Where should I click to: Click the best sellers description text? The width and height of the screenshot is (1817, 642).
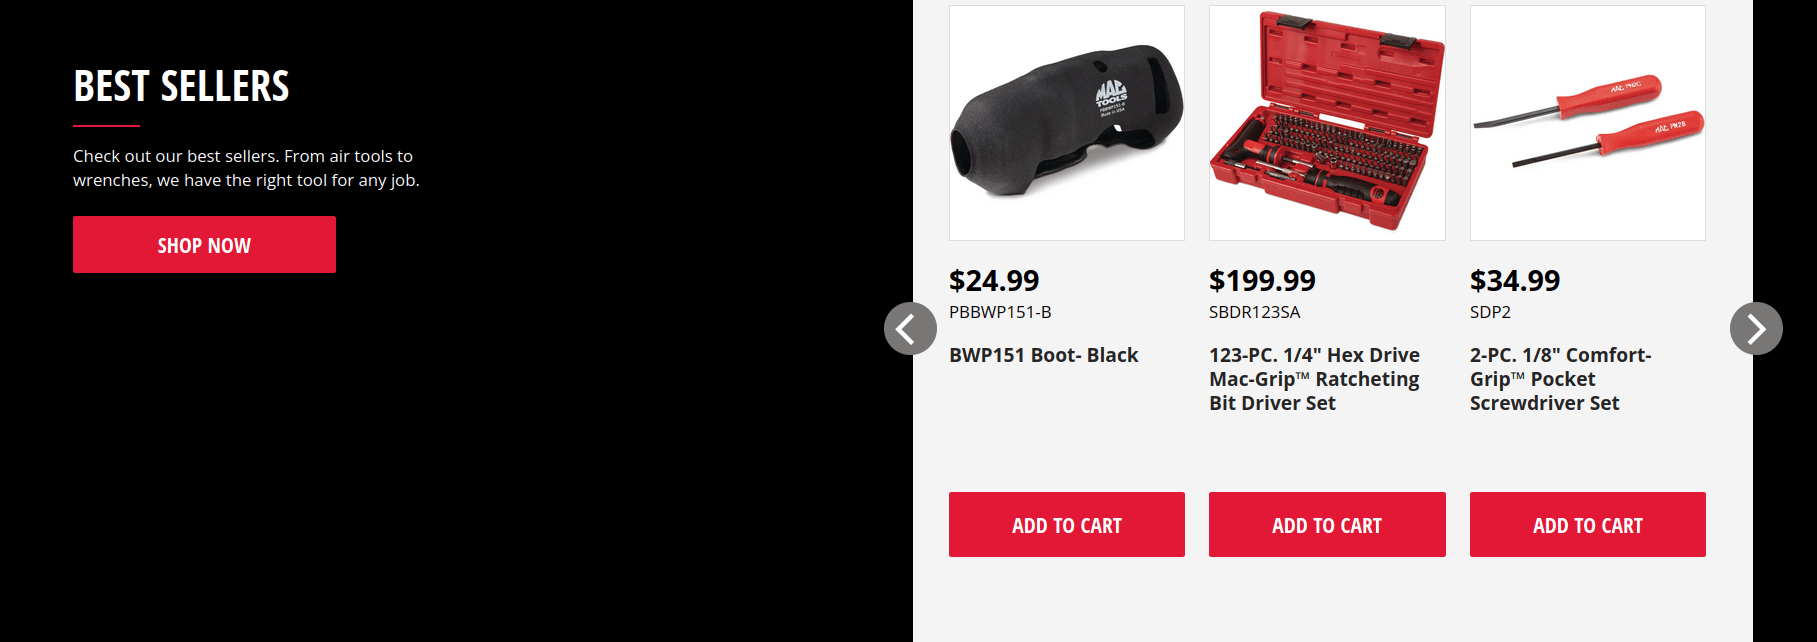pyautogui.click(x=246, y=168)
